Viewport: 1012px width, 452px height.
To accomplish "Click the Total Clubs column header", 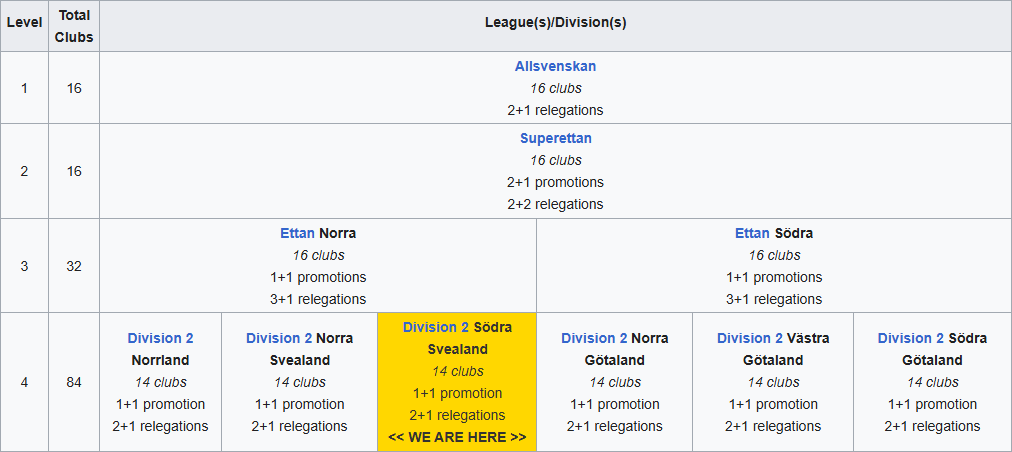I will tap(74, 26).
